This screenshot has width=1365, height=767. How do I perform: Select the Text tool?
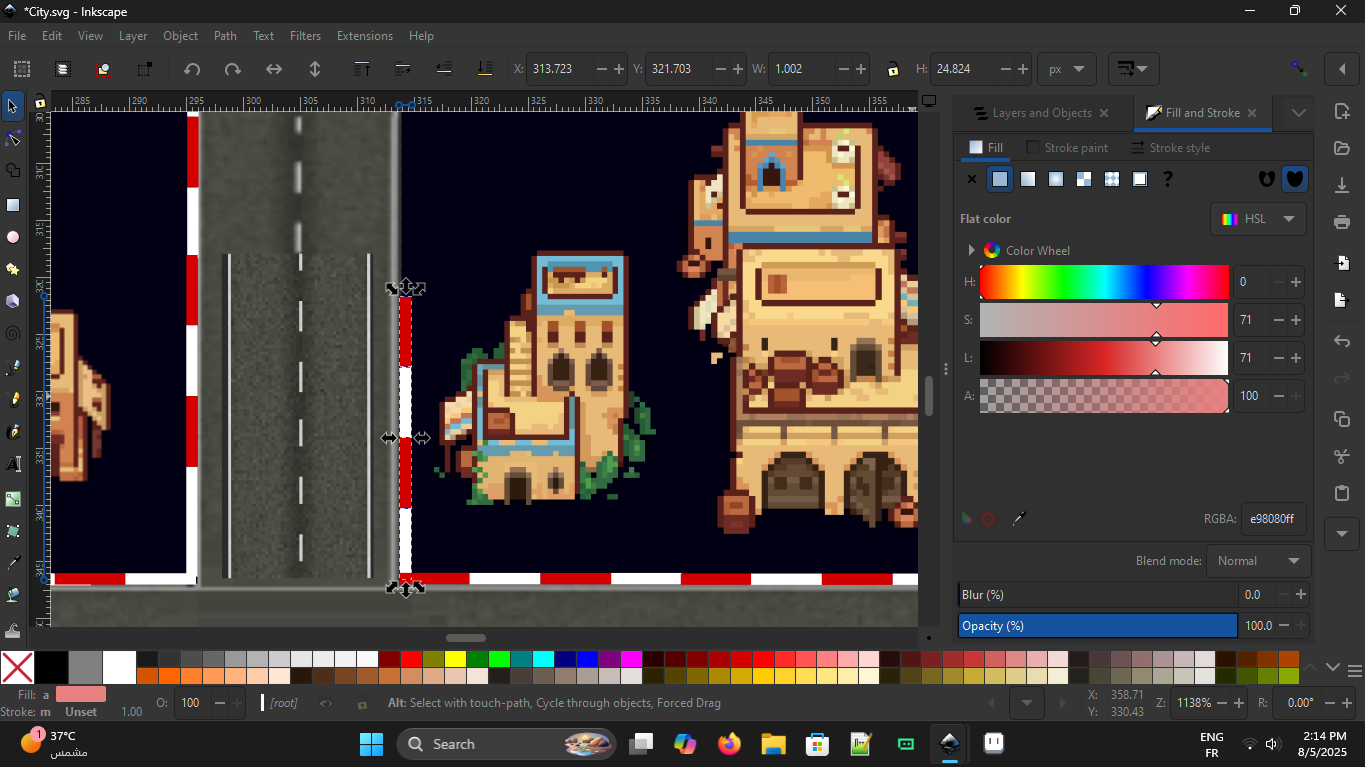pos(13,464)
